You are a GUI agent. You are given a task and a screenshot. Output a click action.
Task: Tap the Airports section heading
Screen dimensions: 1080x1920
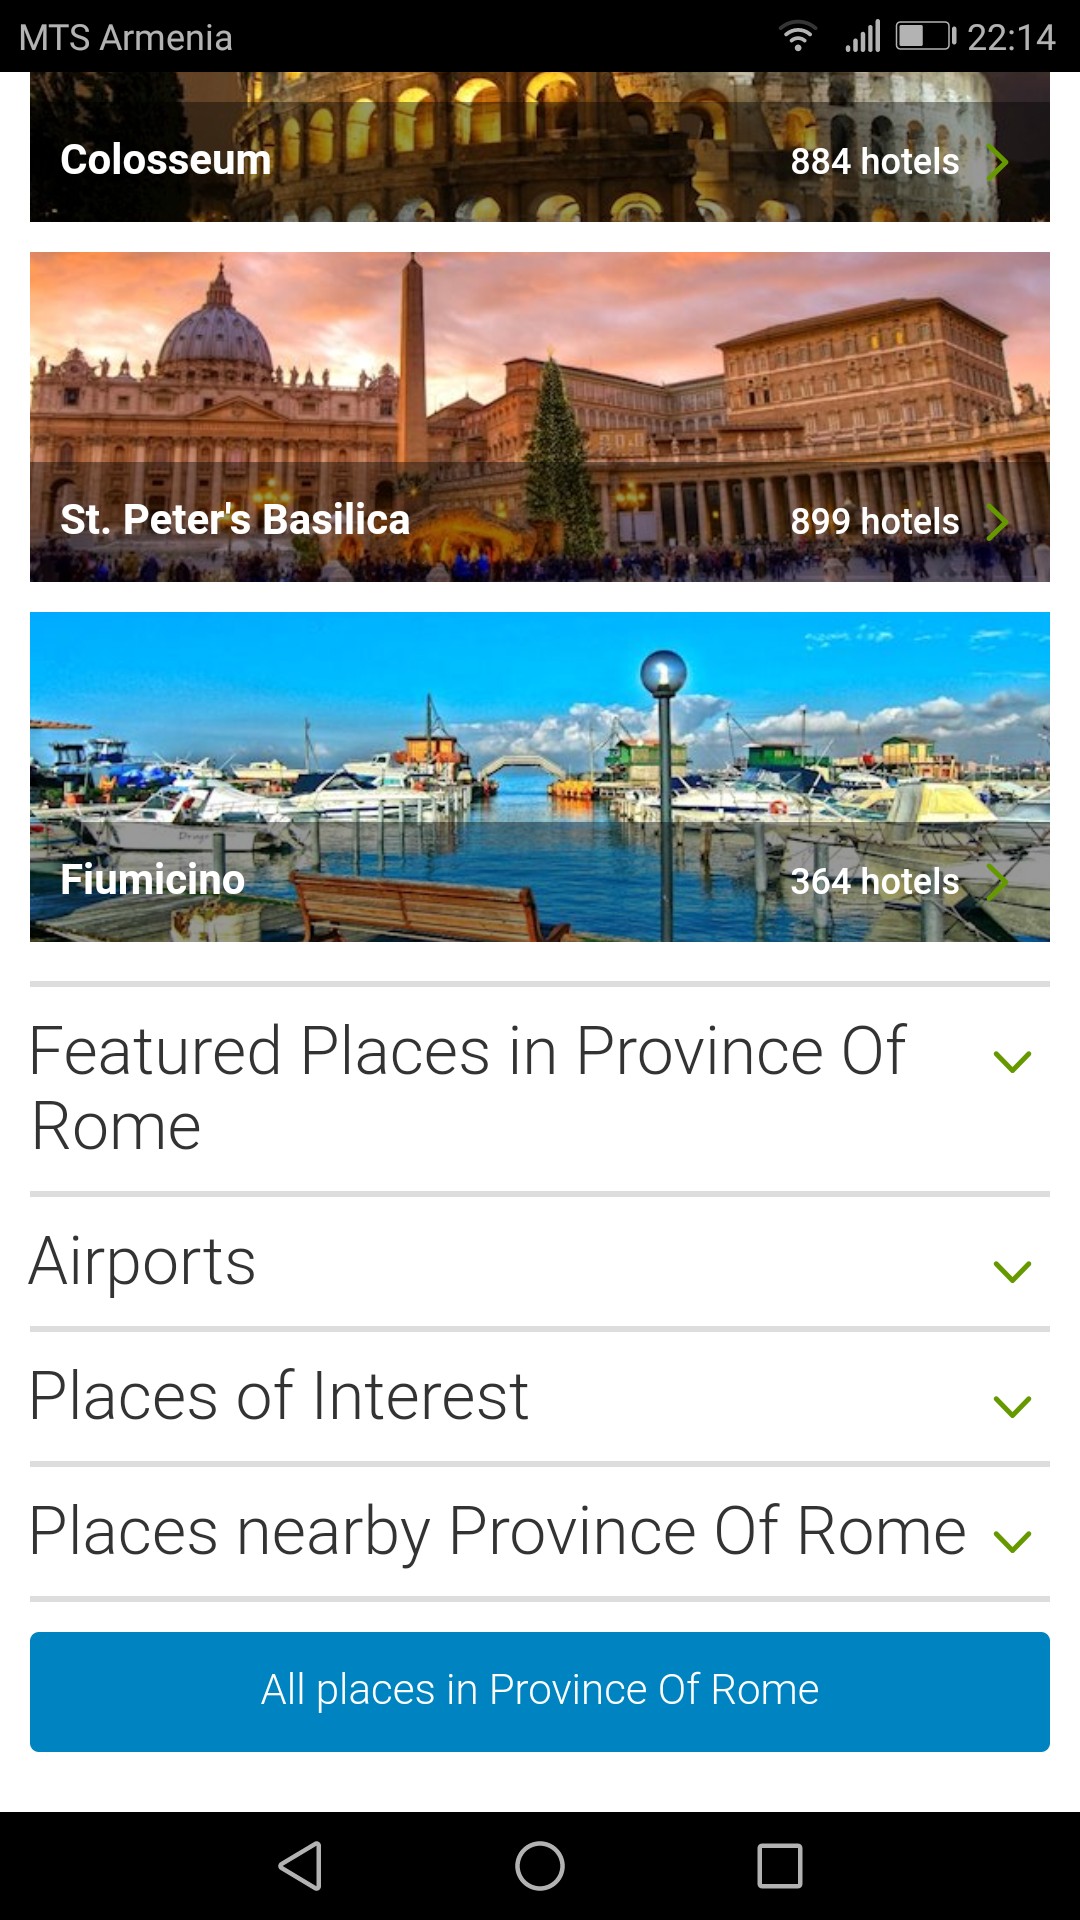143,1261
